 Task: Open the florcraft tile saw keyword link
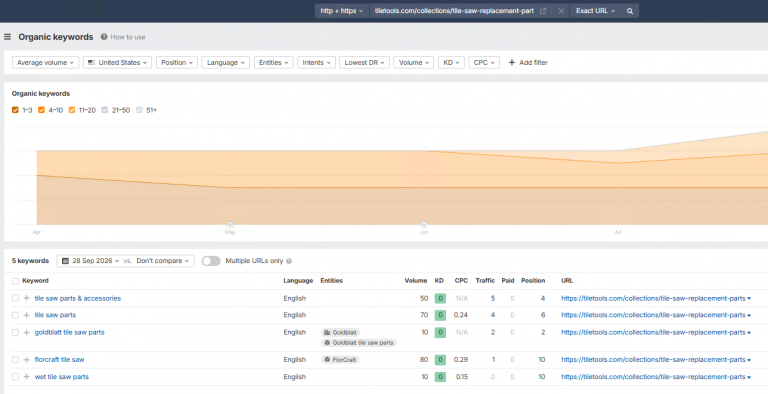pos(59,360)
